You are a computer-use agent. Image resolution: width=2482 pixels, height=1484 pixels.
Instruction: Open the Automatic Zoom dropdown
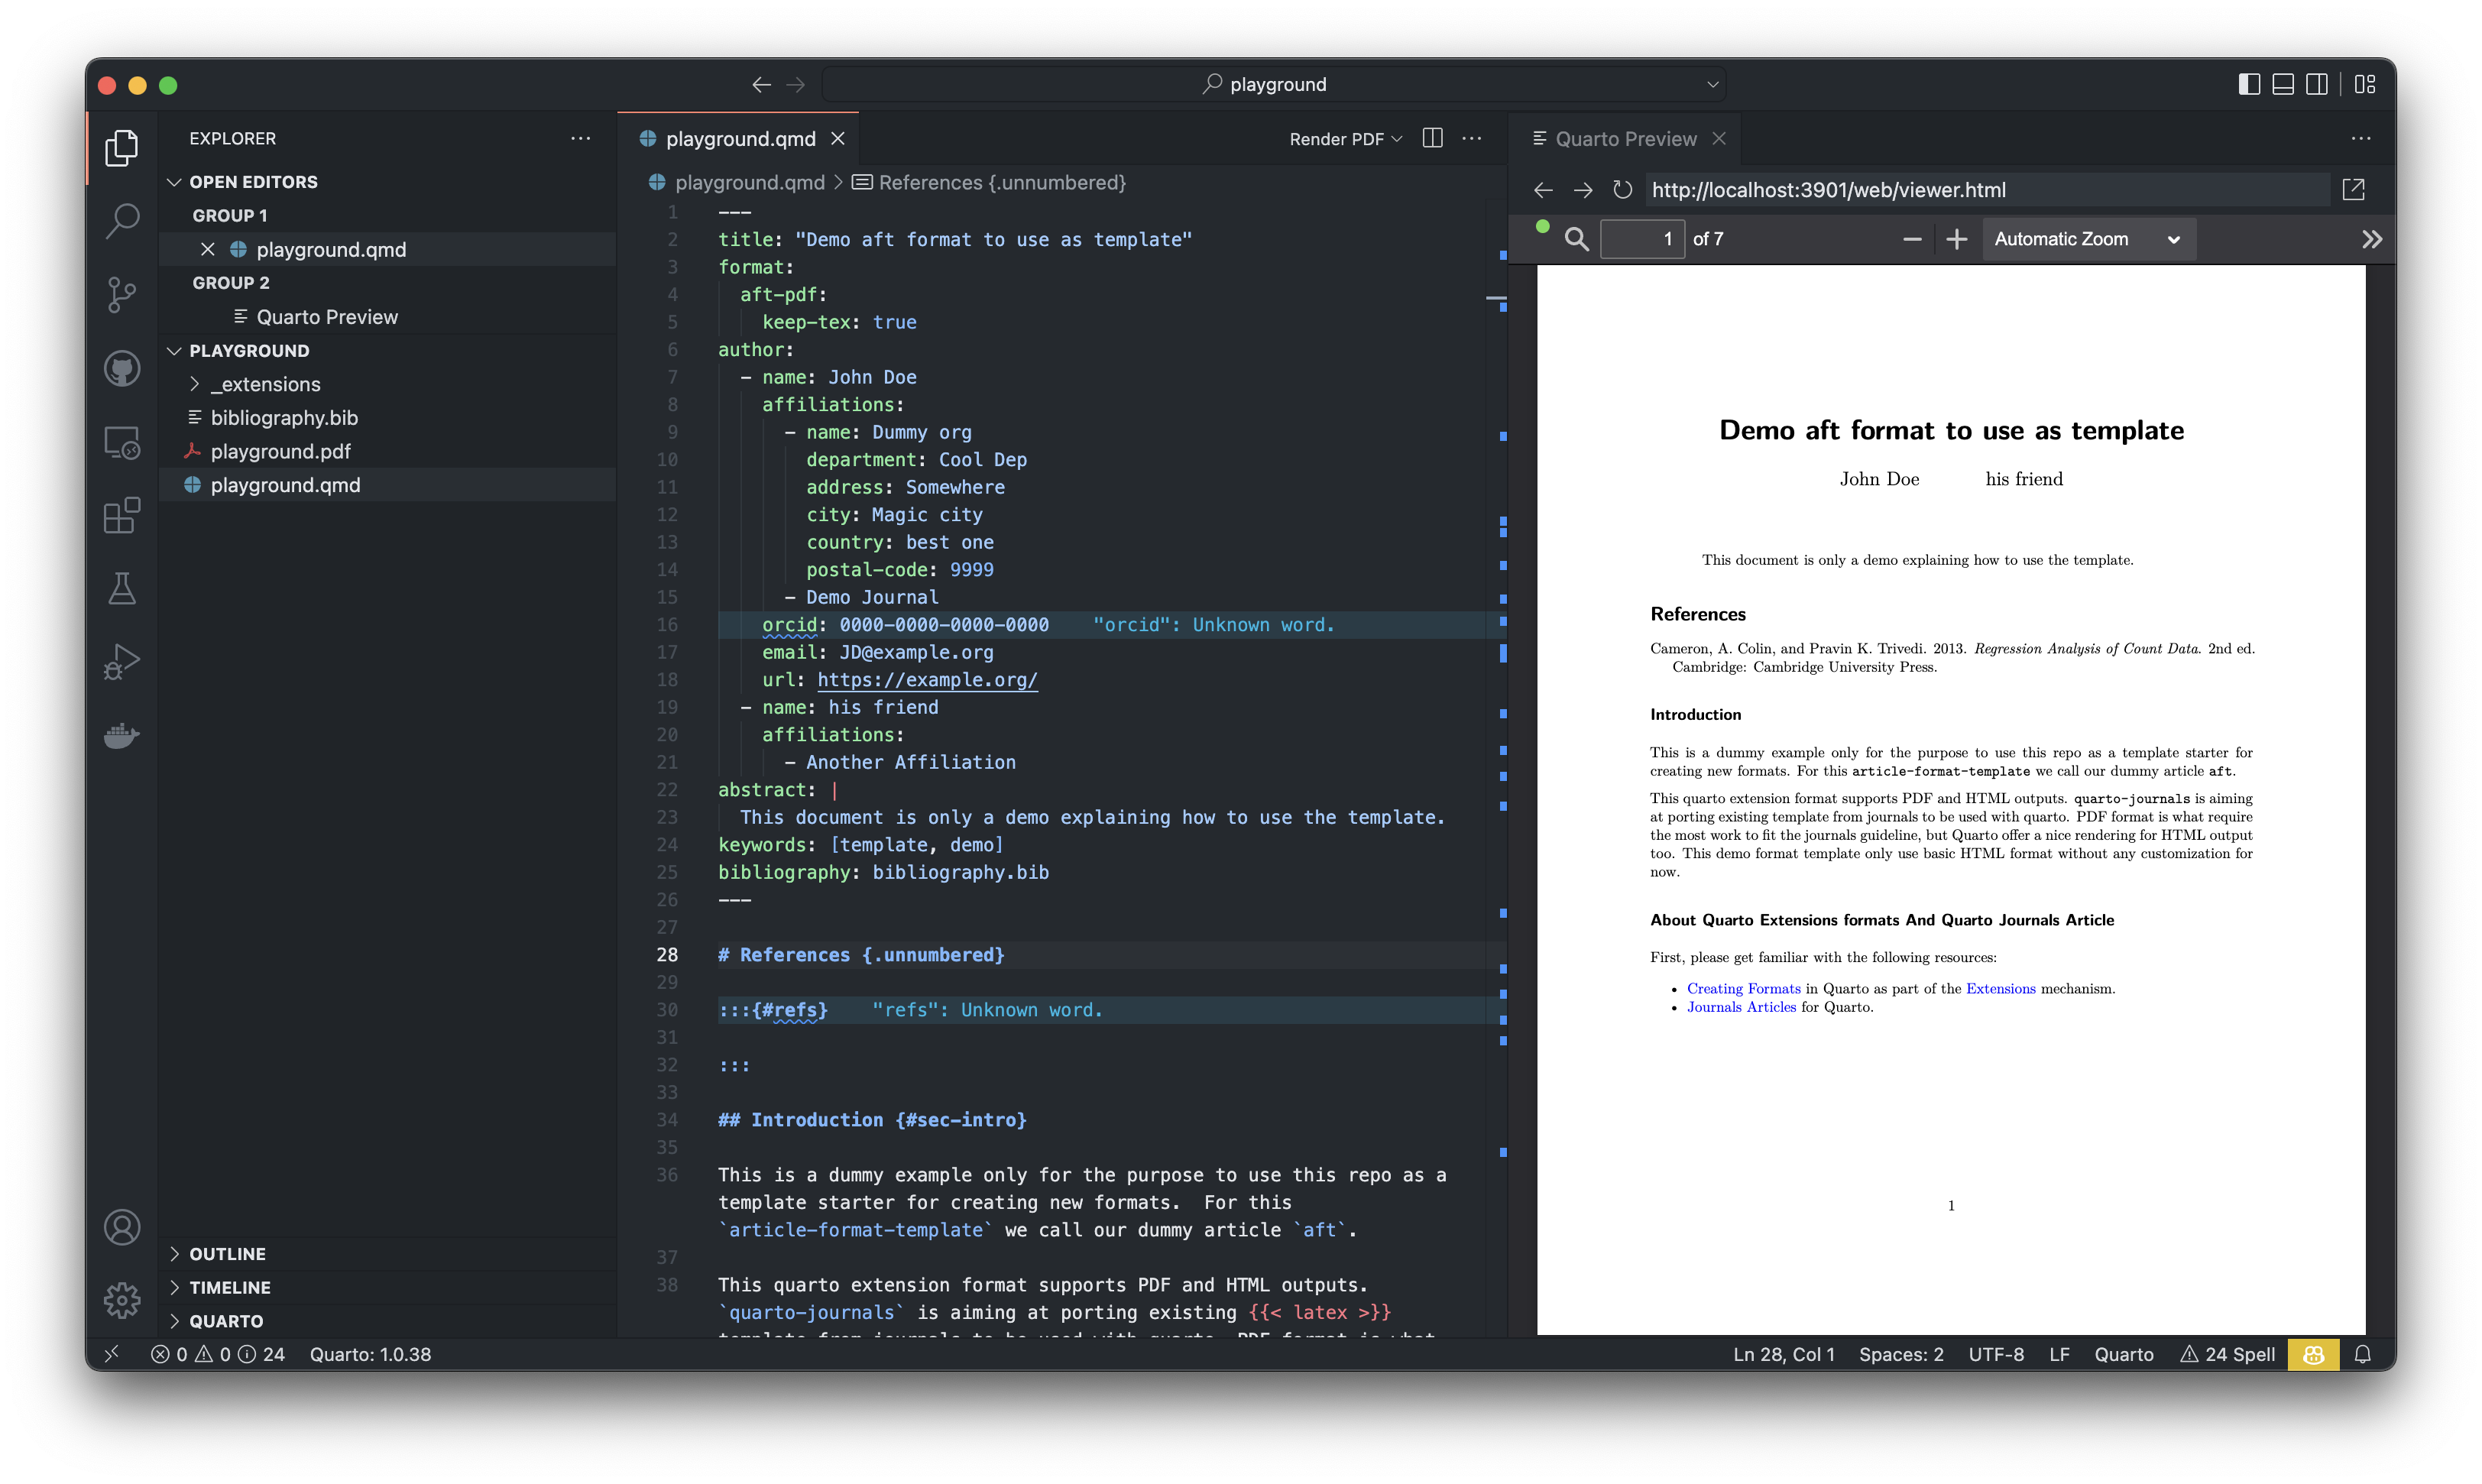point(2088,239)
